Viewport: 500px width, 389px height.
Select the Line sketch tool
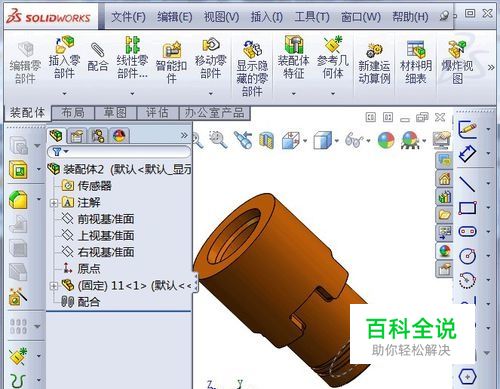(x=467, y=184)
